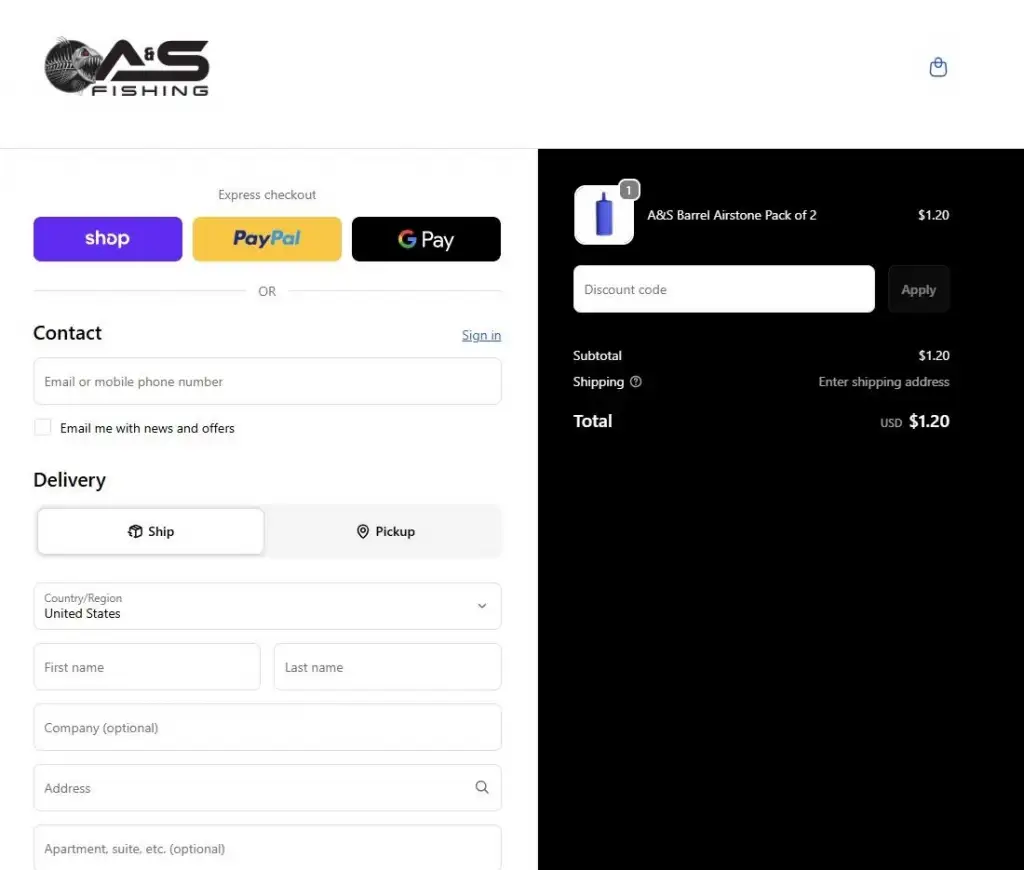Open the shopping bag cart icon
The image size is (1024, 870).
[938, 67]
